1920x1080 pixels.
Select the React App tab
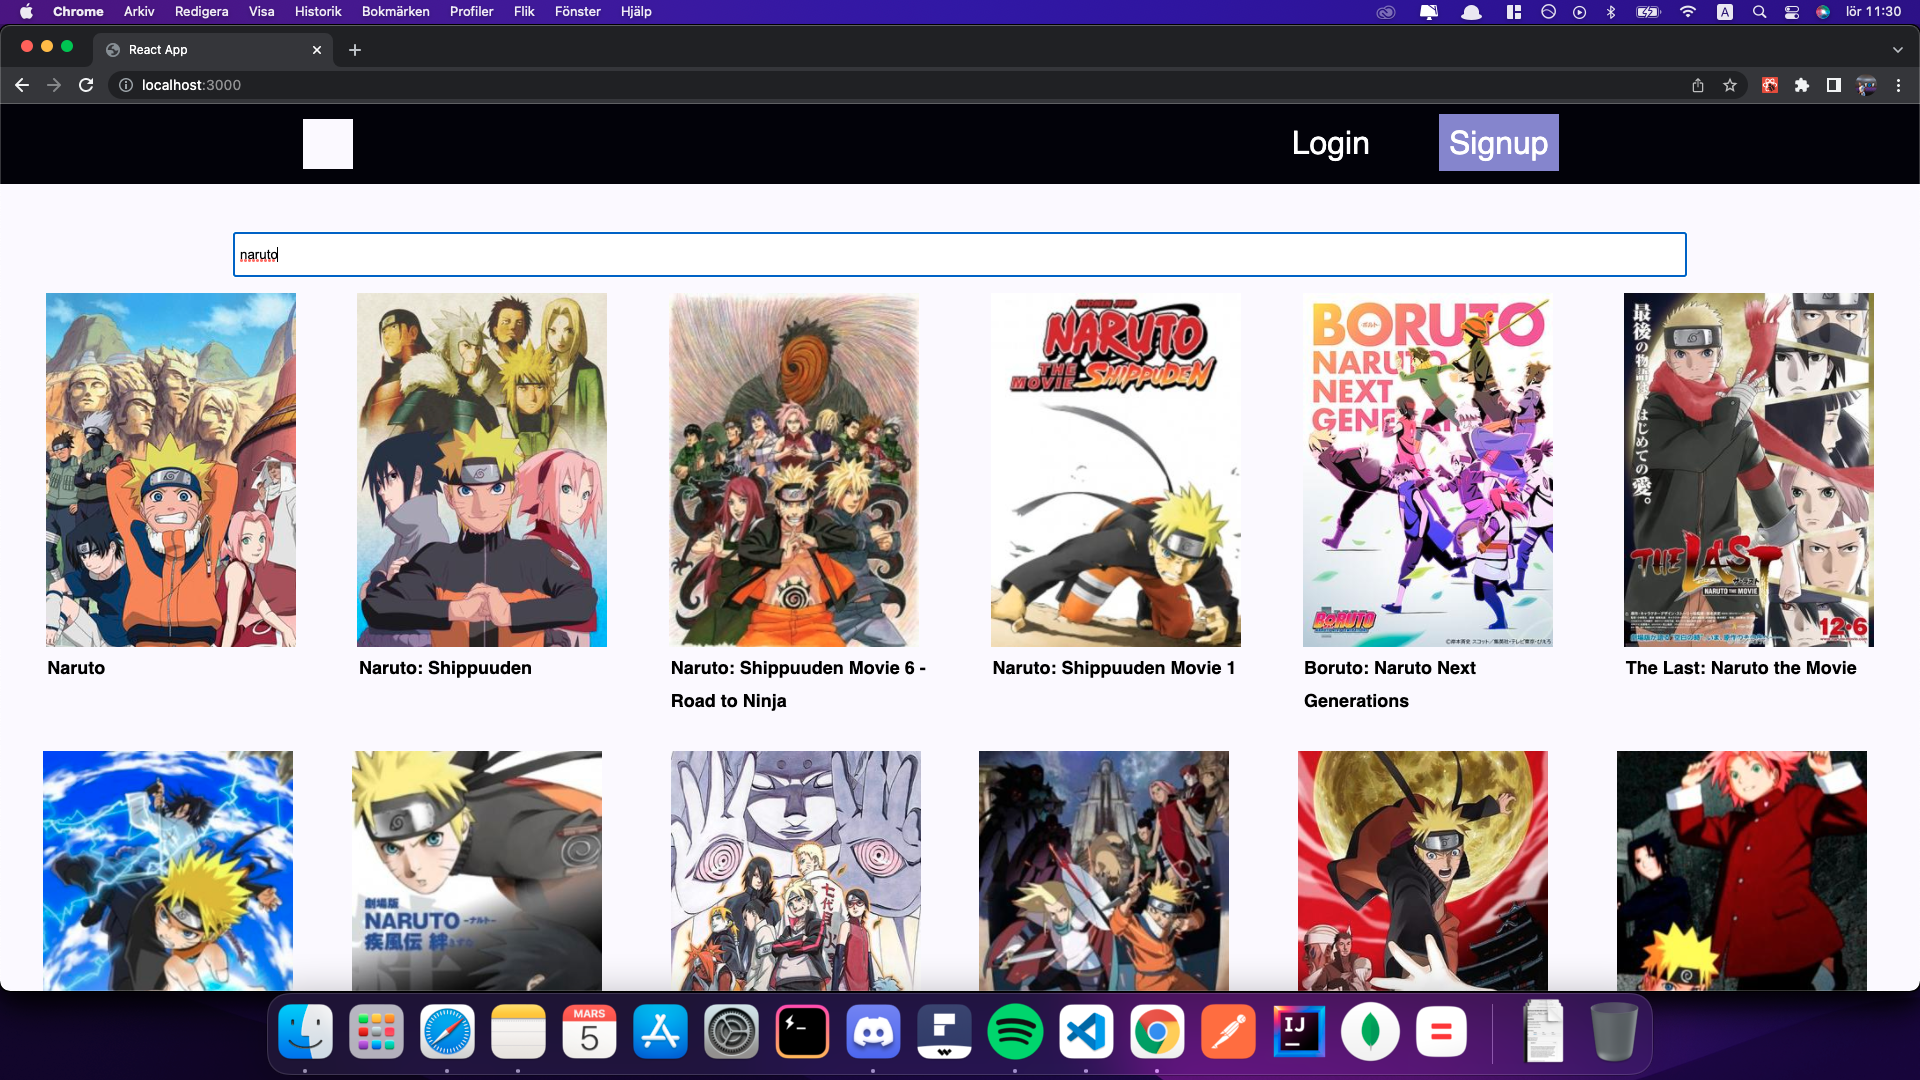[x=213, y=50]
